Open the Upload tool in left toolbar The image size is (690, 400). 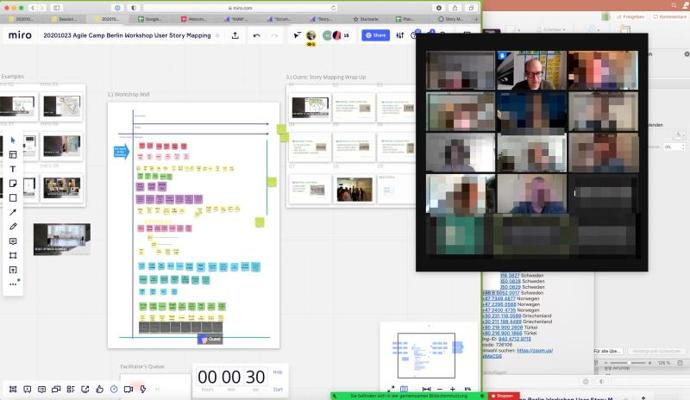point(13,270)
